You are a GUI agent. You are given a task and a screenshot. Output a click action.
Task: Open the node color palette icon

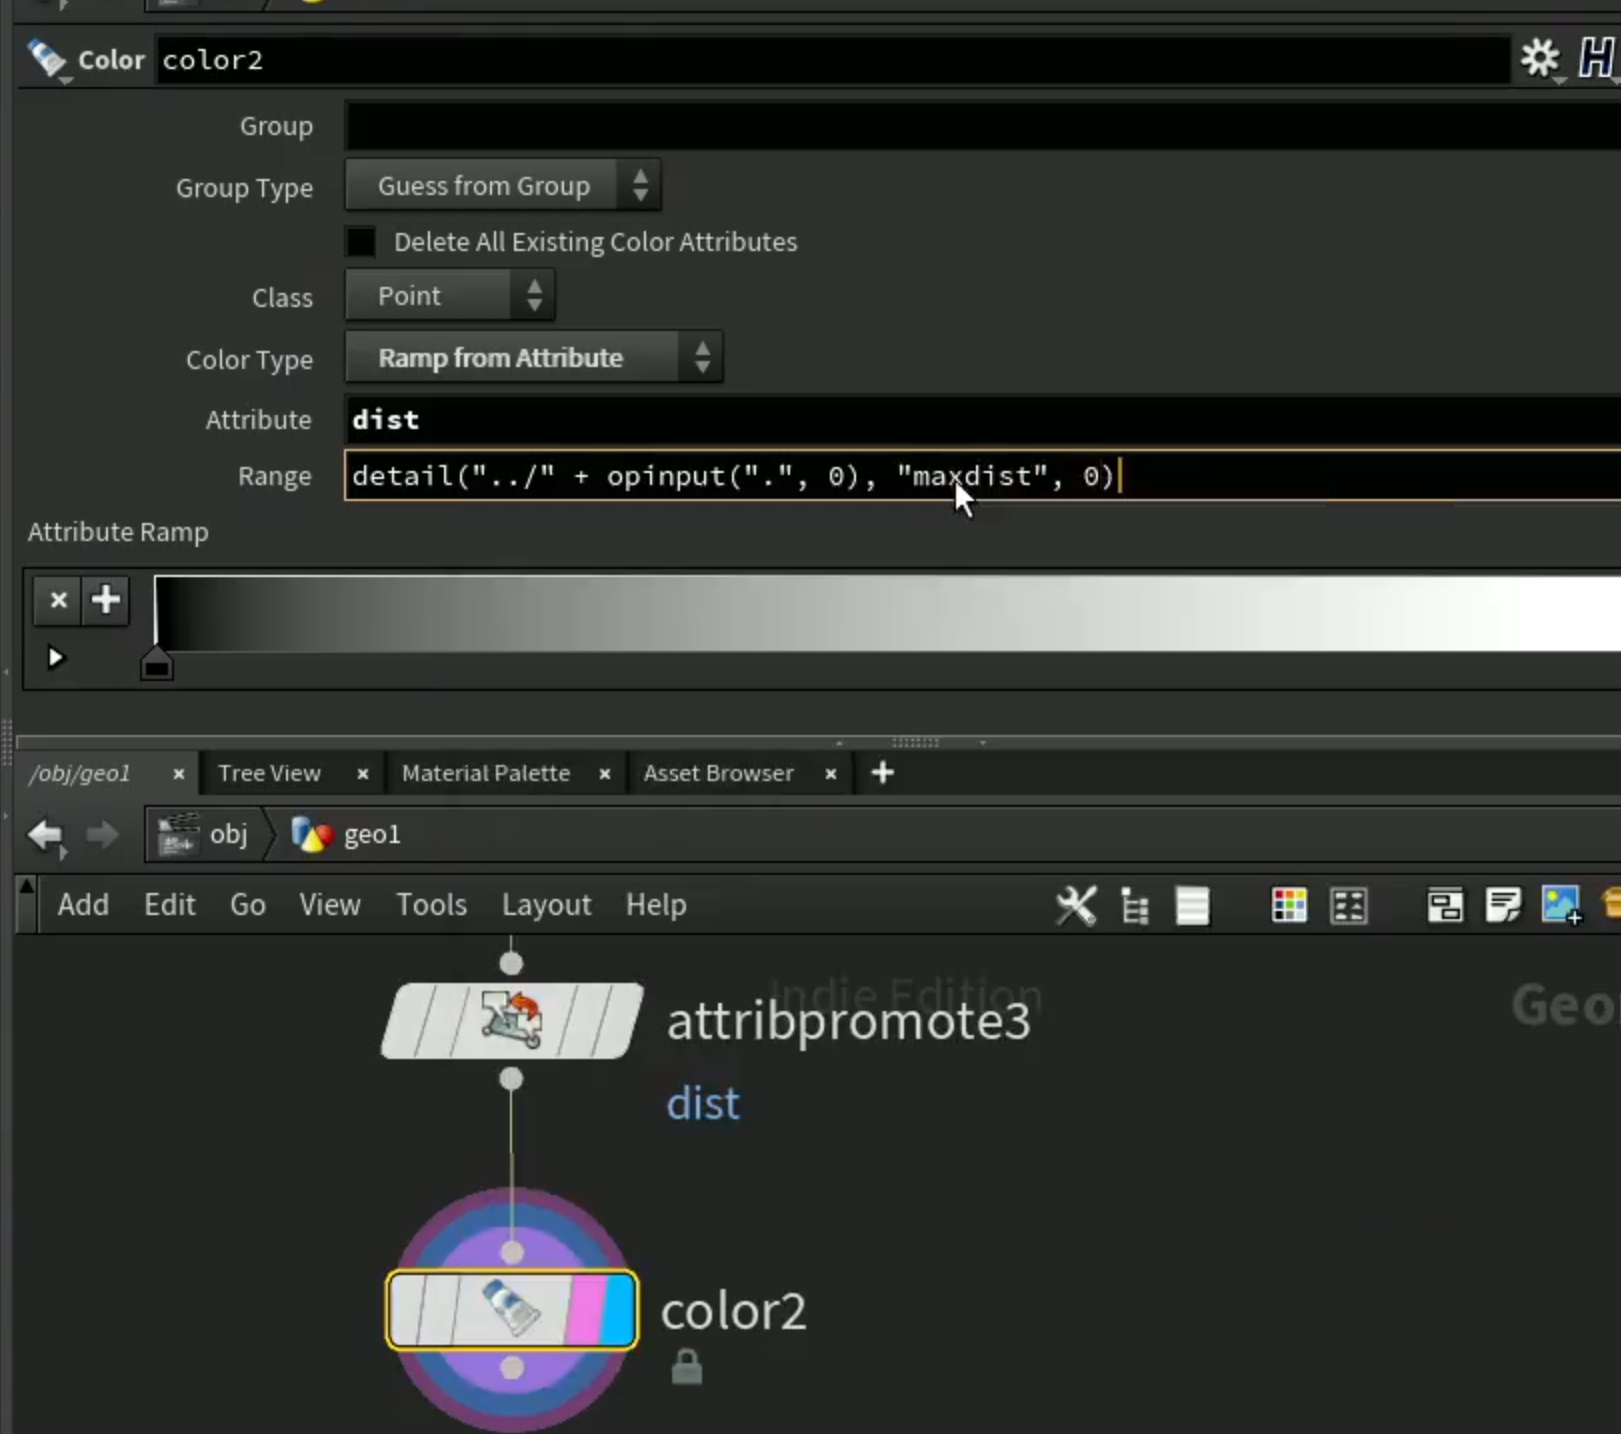pyautogui.click(x=1289, y=906)
